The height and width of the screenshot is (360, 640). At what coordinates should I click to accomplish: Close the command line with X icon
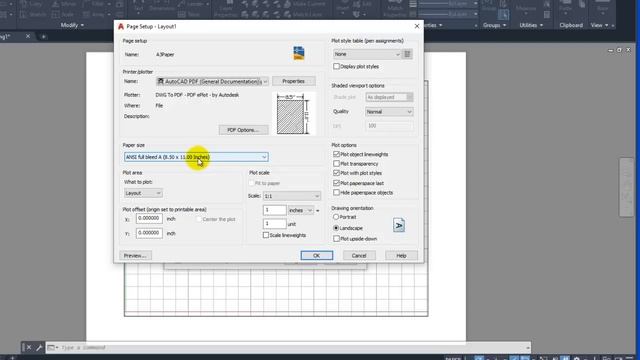coord(29,348)
